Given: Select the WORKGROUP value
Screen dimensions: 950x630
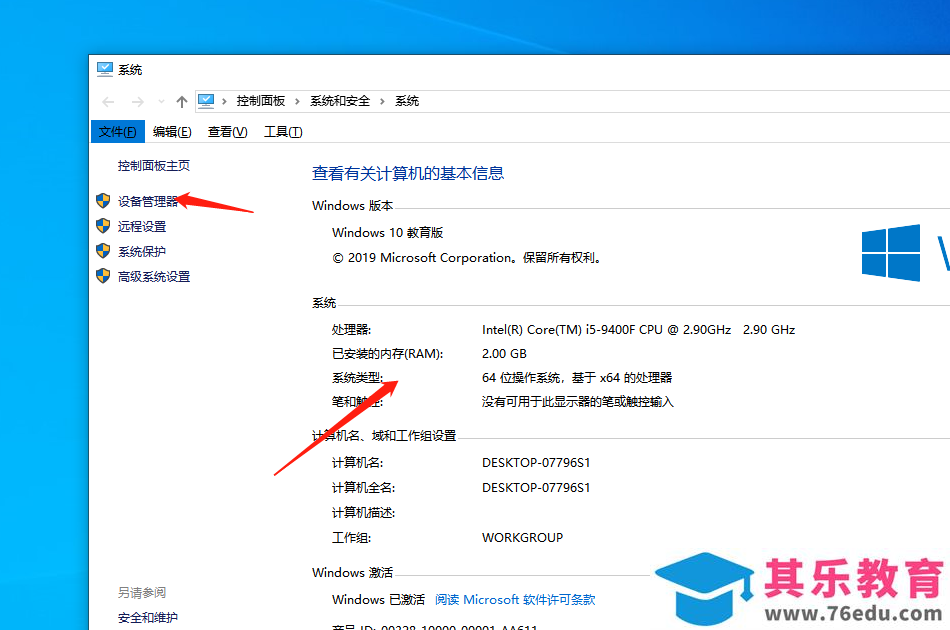Looking at the screenshot, I should [x=522, y=537].
